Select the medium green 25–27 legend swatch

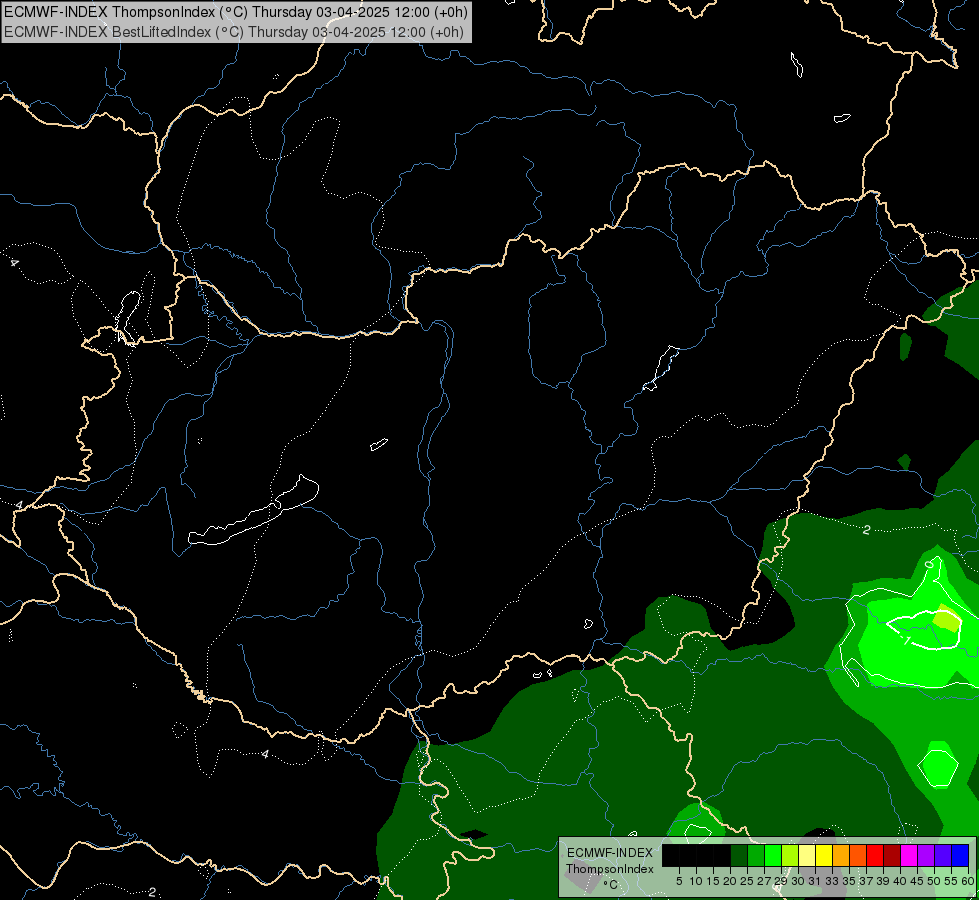point(756,855)
